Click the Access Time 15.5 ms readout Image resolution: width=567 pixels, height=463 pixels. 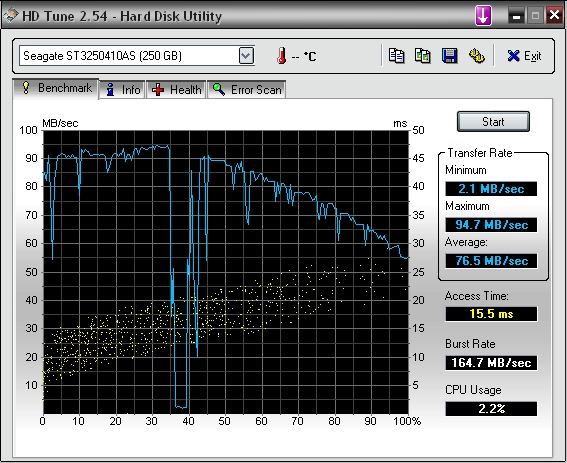click(x=491, y=314)
